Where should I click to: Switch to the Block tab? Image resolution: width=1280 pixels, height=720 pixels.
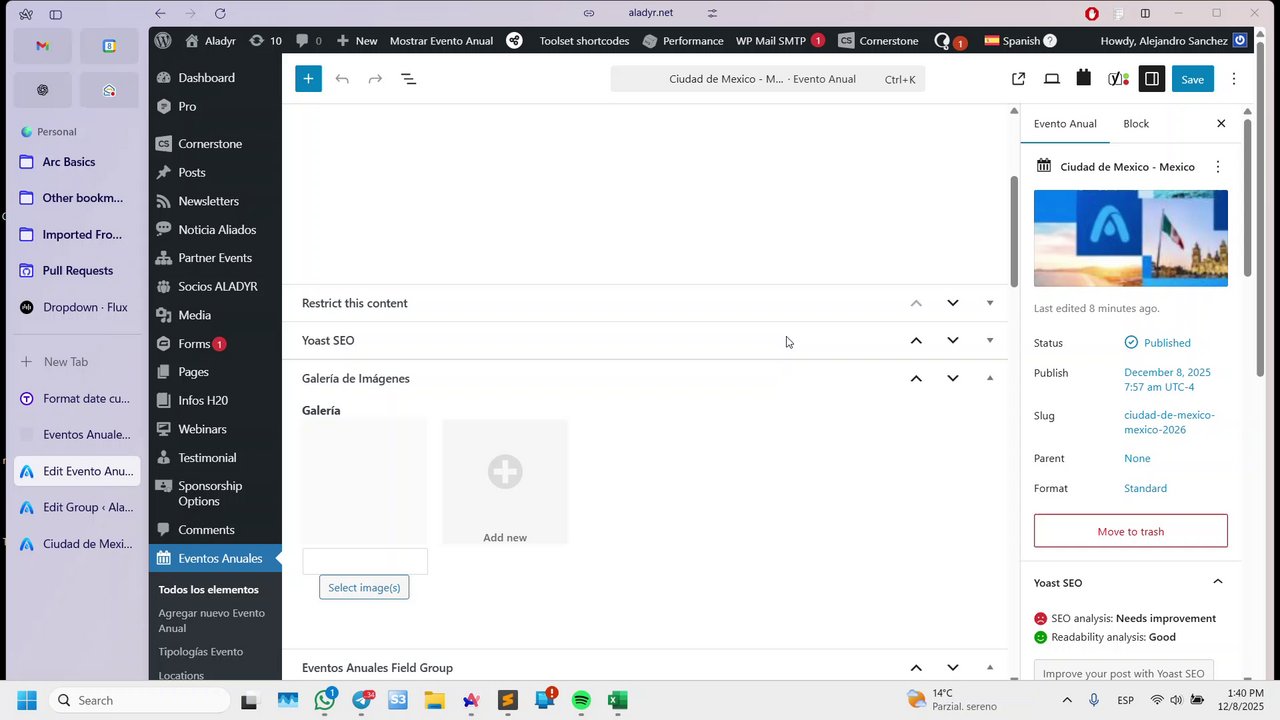coord(1136,123)
